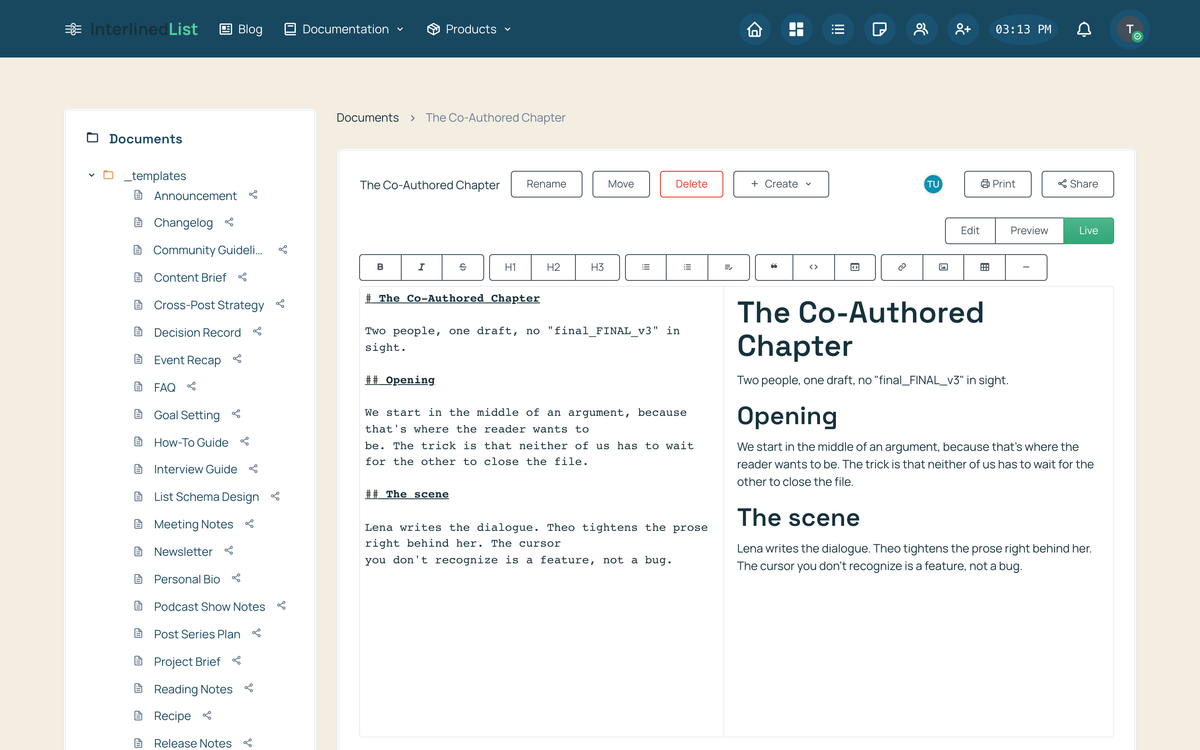Viewport: 1200px width, 750px height.
Task: Insert a bulleted list
Action: pos(646,267)
